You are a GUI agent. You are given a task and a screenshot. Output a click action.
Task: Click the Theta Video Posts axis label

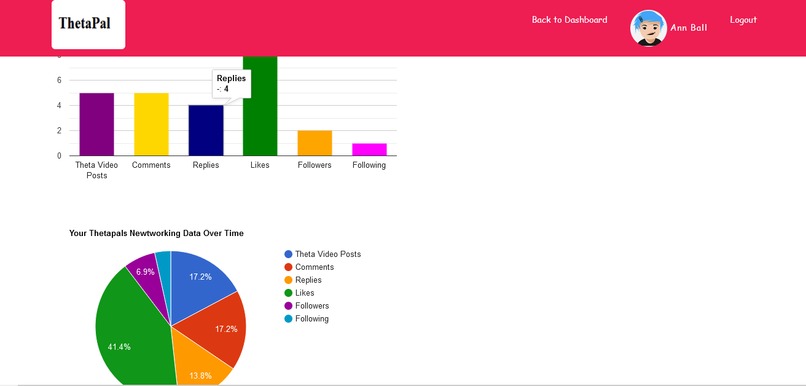coord(97,170)
